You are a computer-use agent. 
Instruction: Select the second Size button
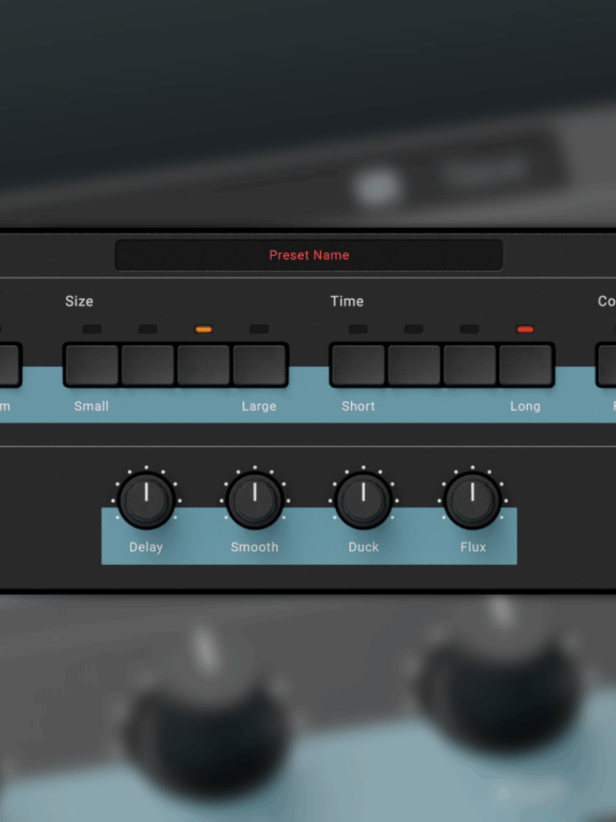(148, 365)
